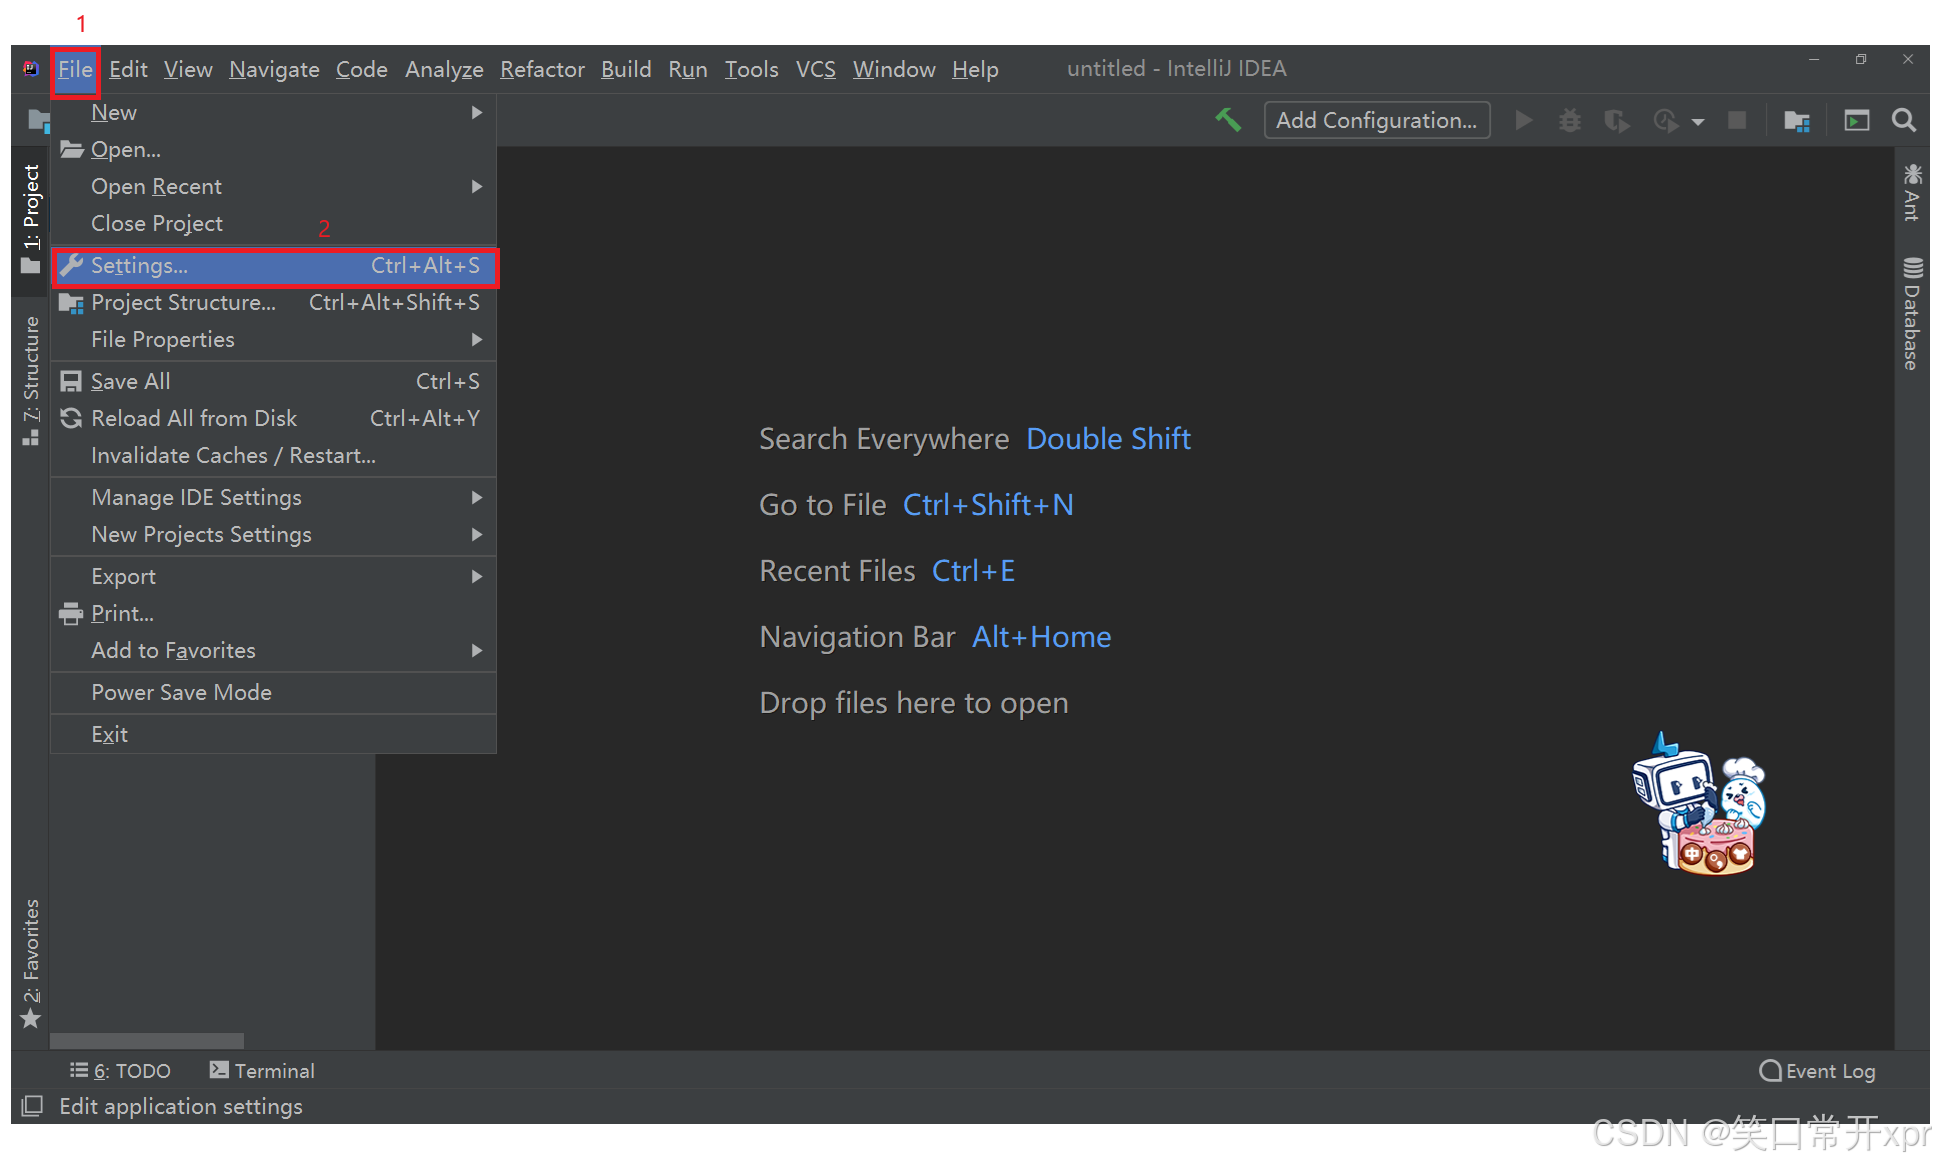Open the View menu
The height and width of the screenshot is (1165, 1936).
pyautogui.click(x=188, y=69)
